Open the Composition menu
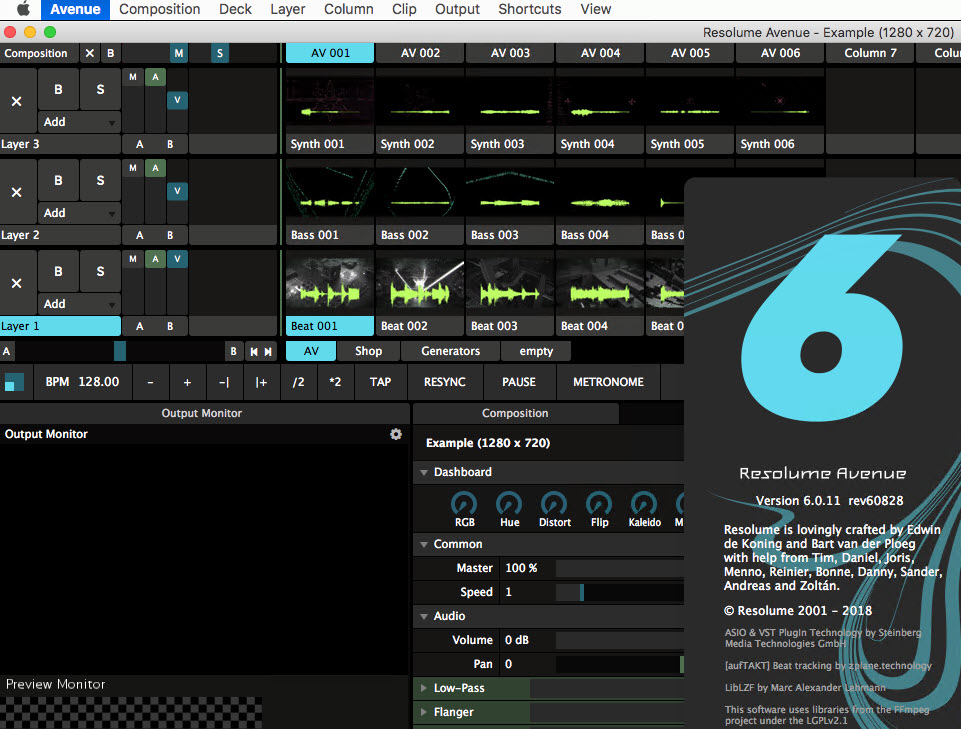The image size is (961, 729). (159, 9)
